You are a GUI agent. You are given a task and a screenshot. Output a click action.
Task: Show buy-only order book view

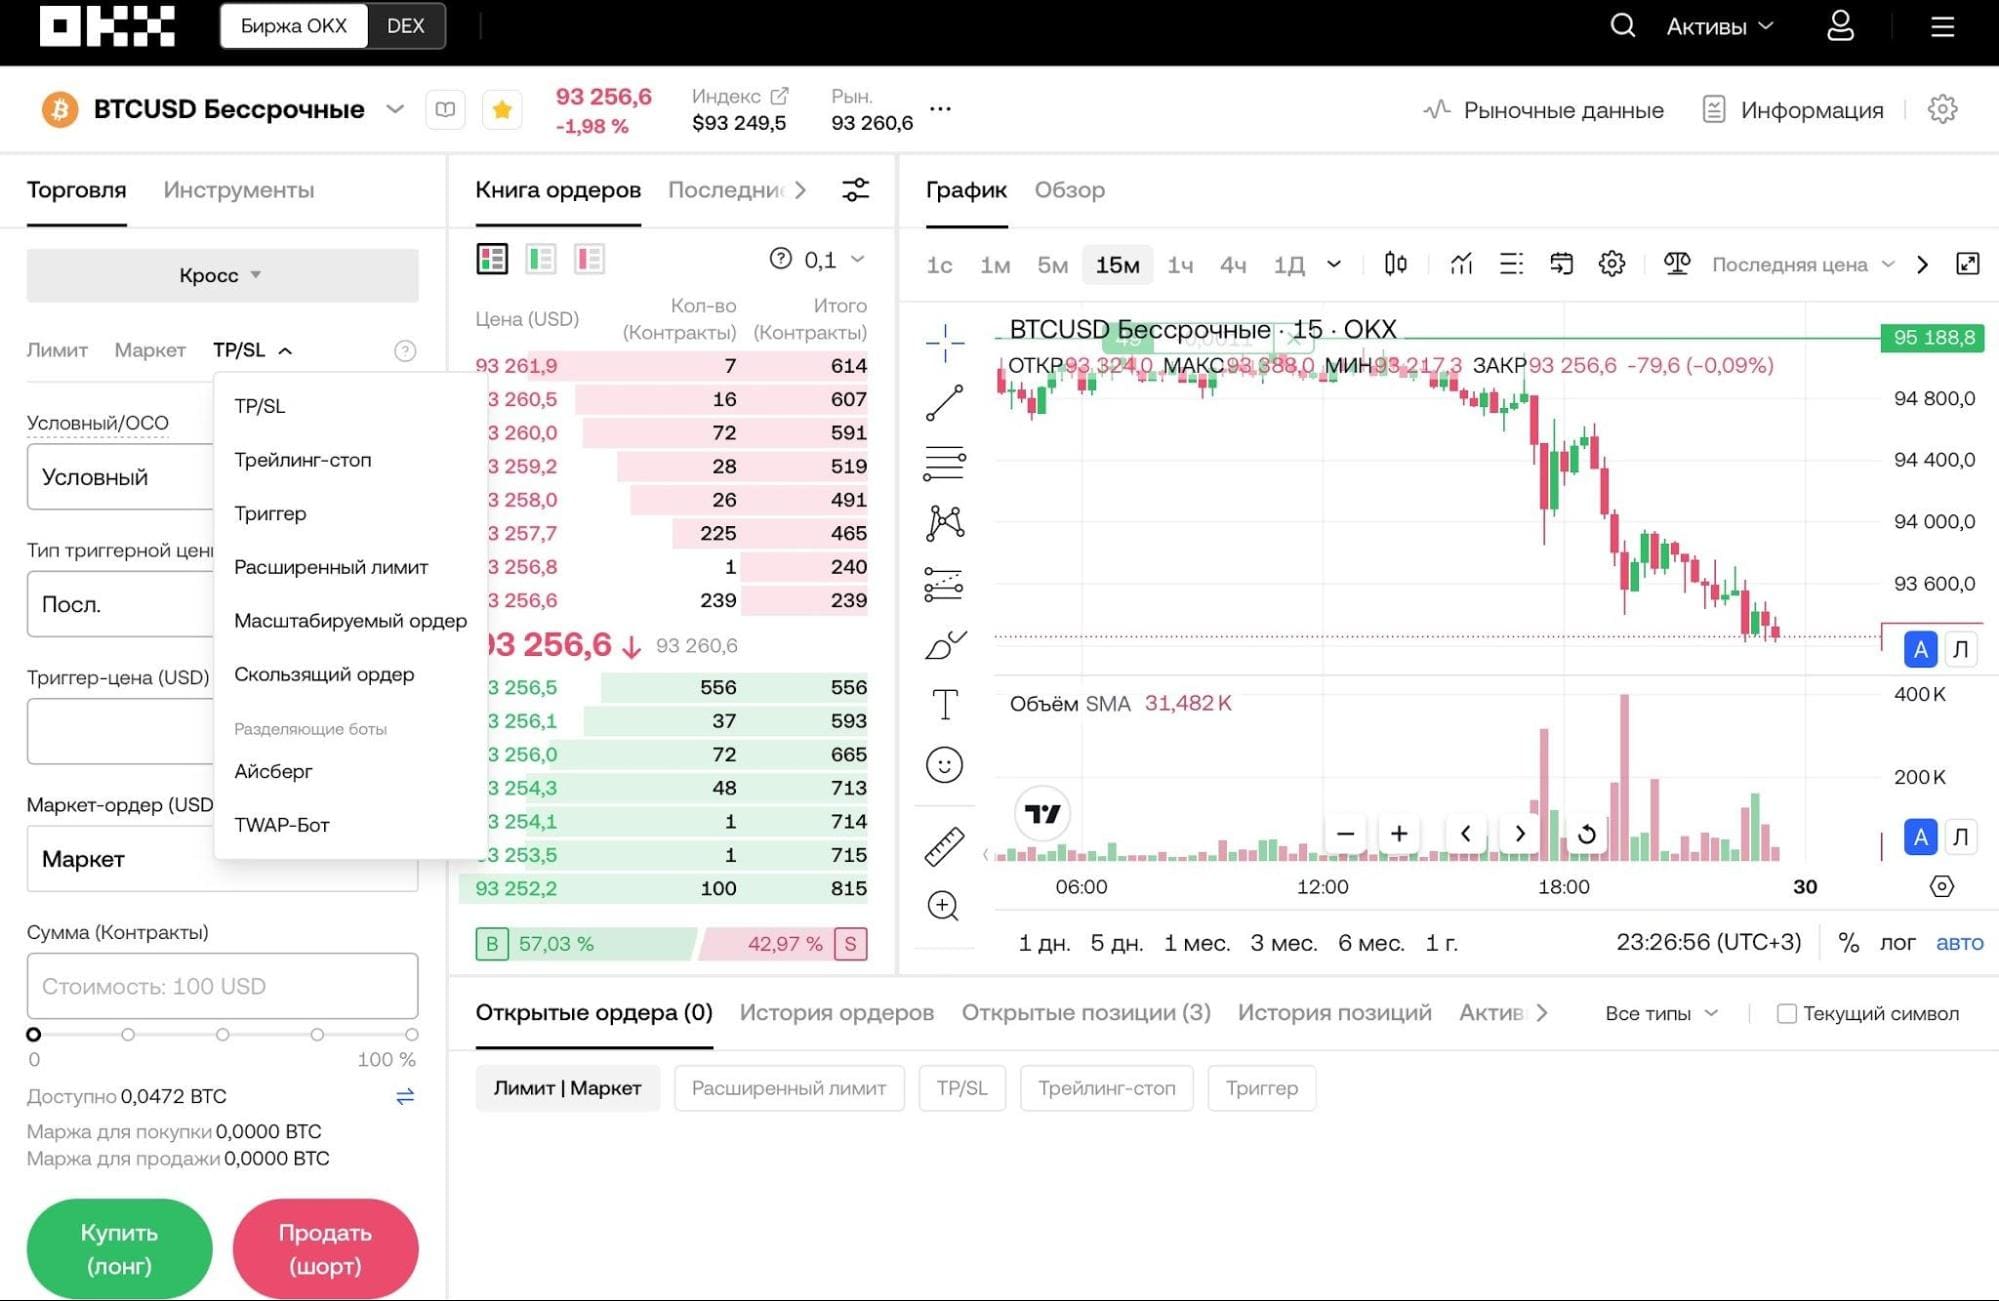click(x=541, y=259)
